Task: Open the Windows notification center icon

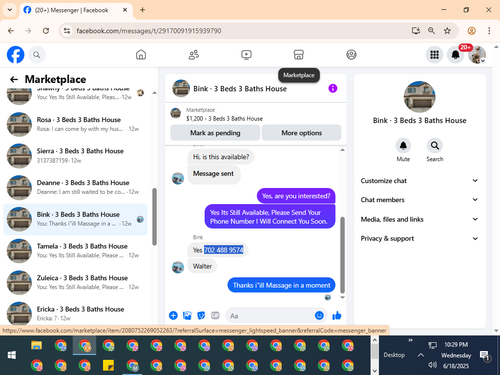Action: [x=484, y=356]
